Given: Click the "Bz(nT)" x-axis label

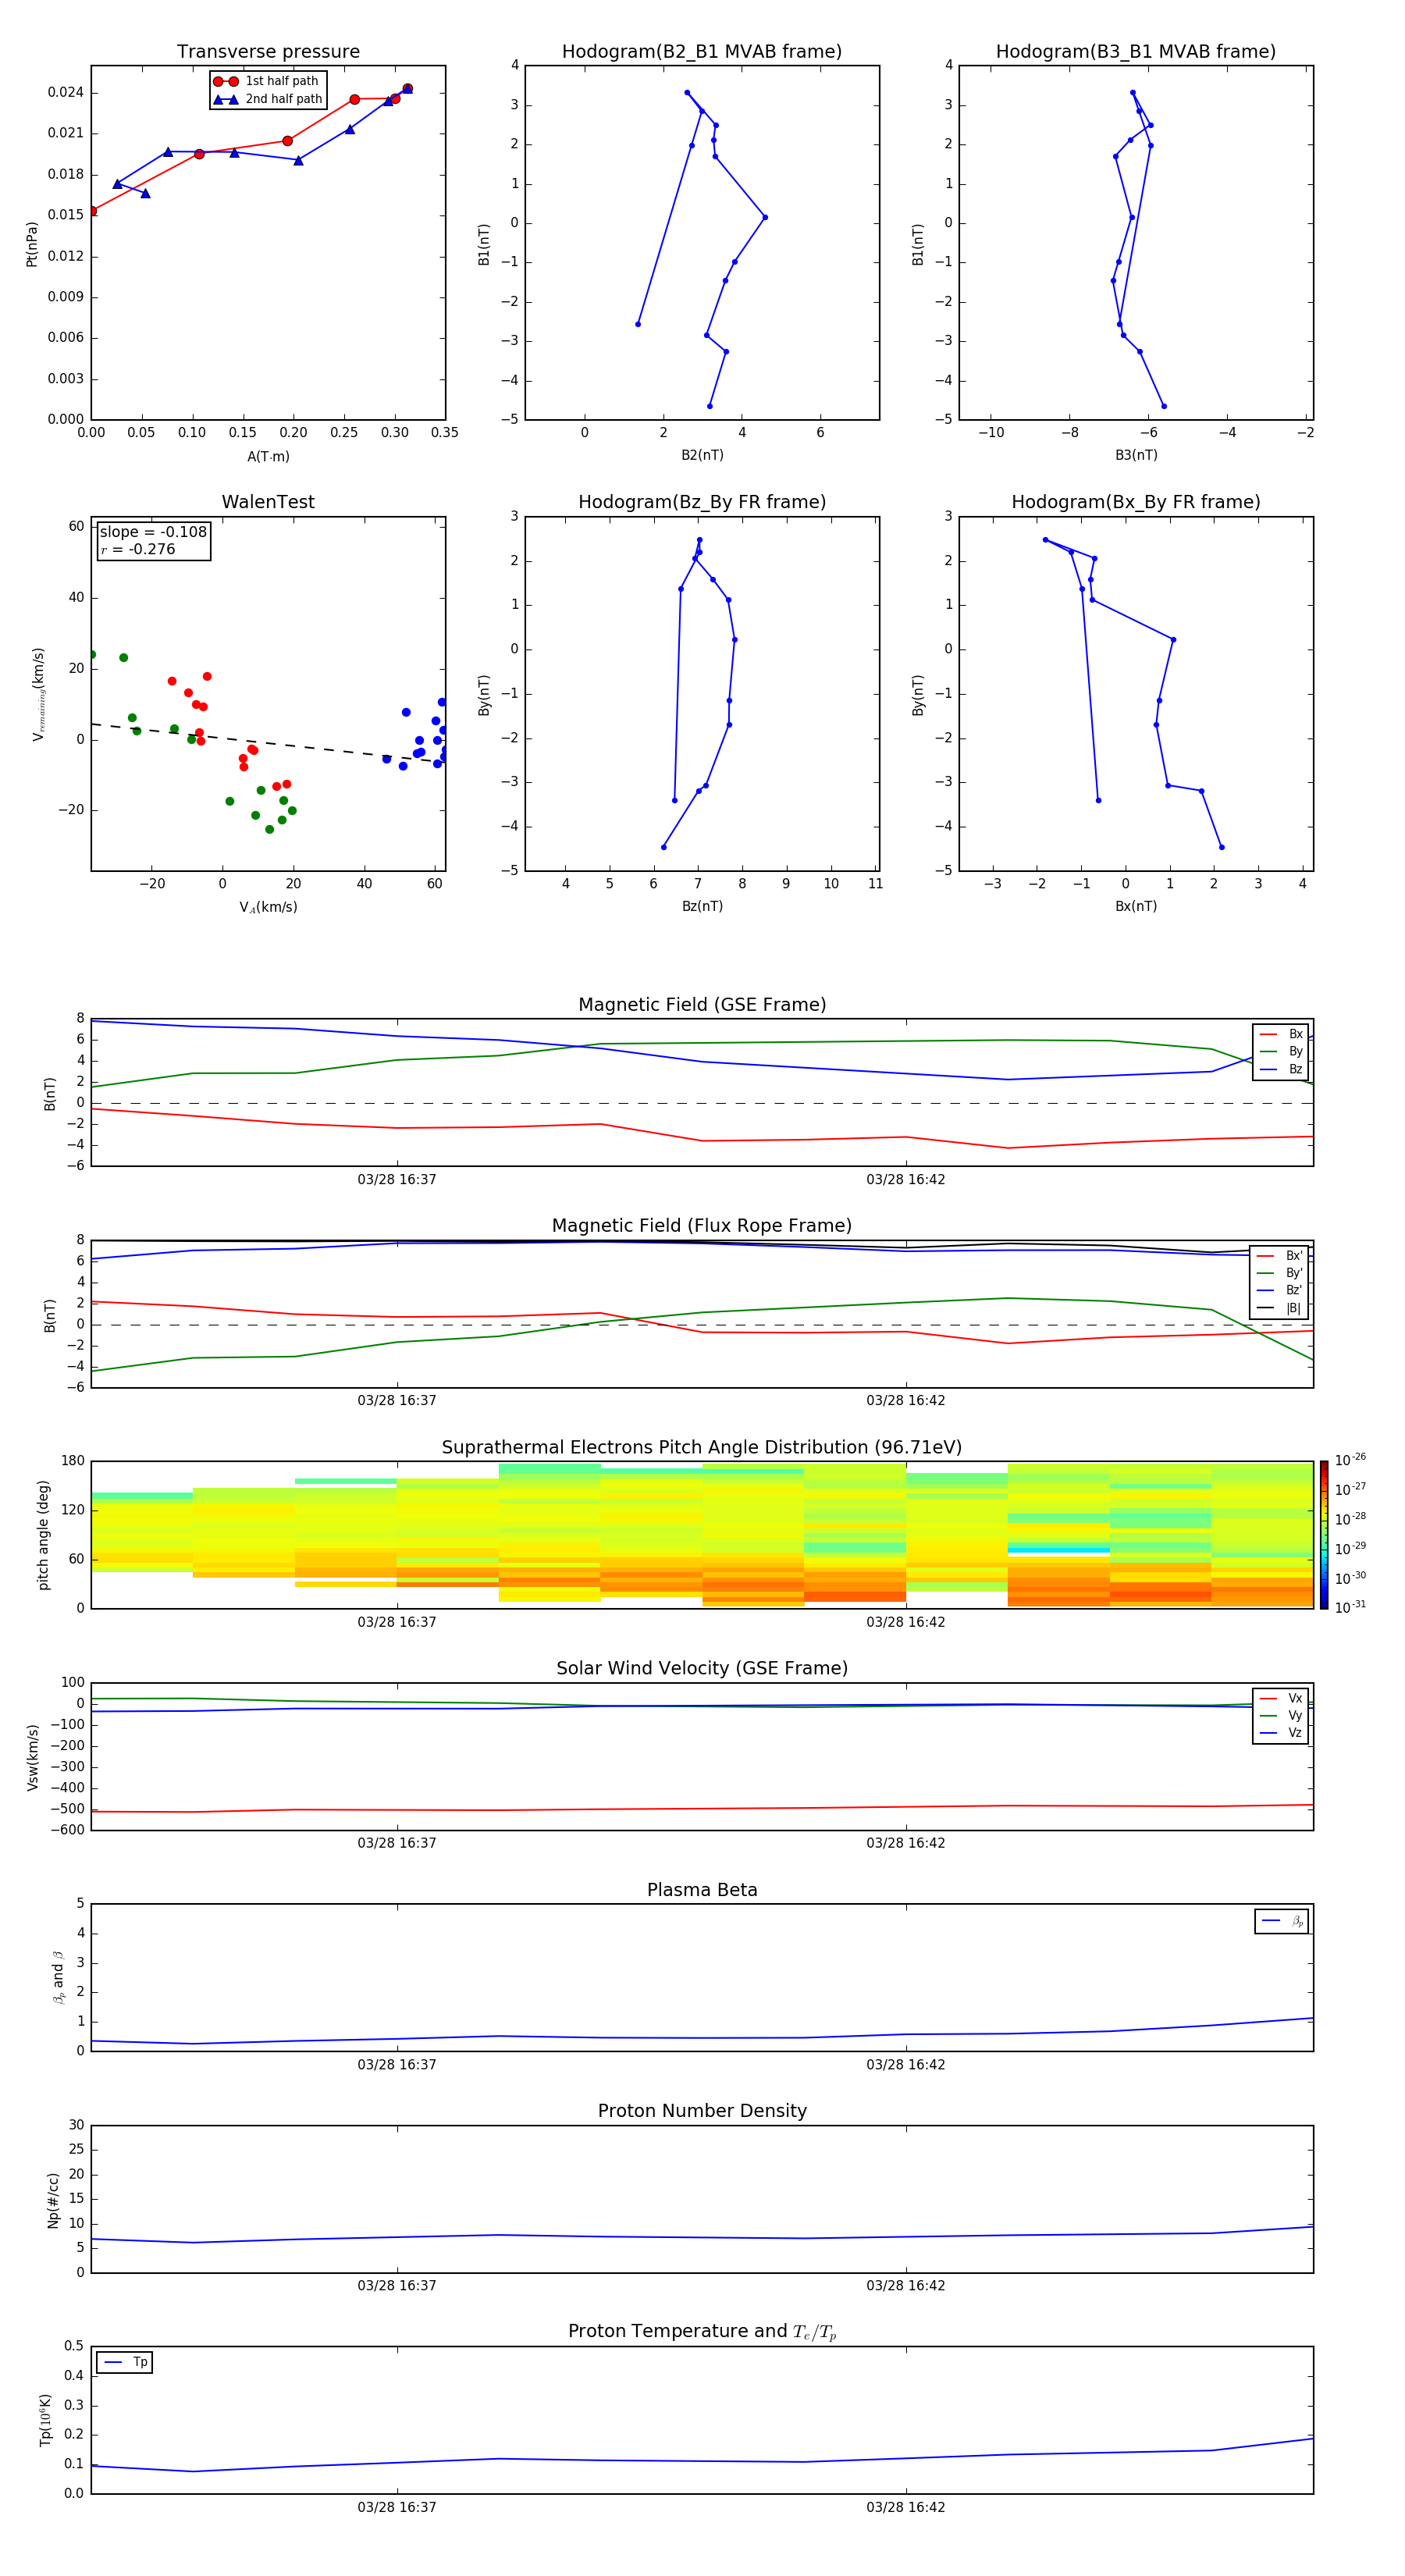Looking at the screenshot, I should (x=702, y=906).
